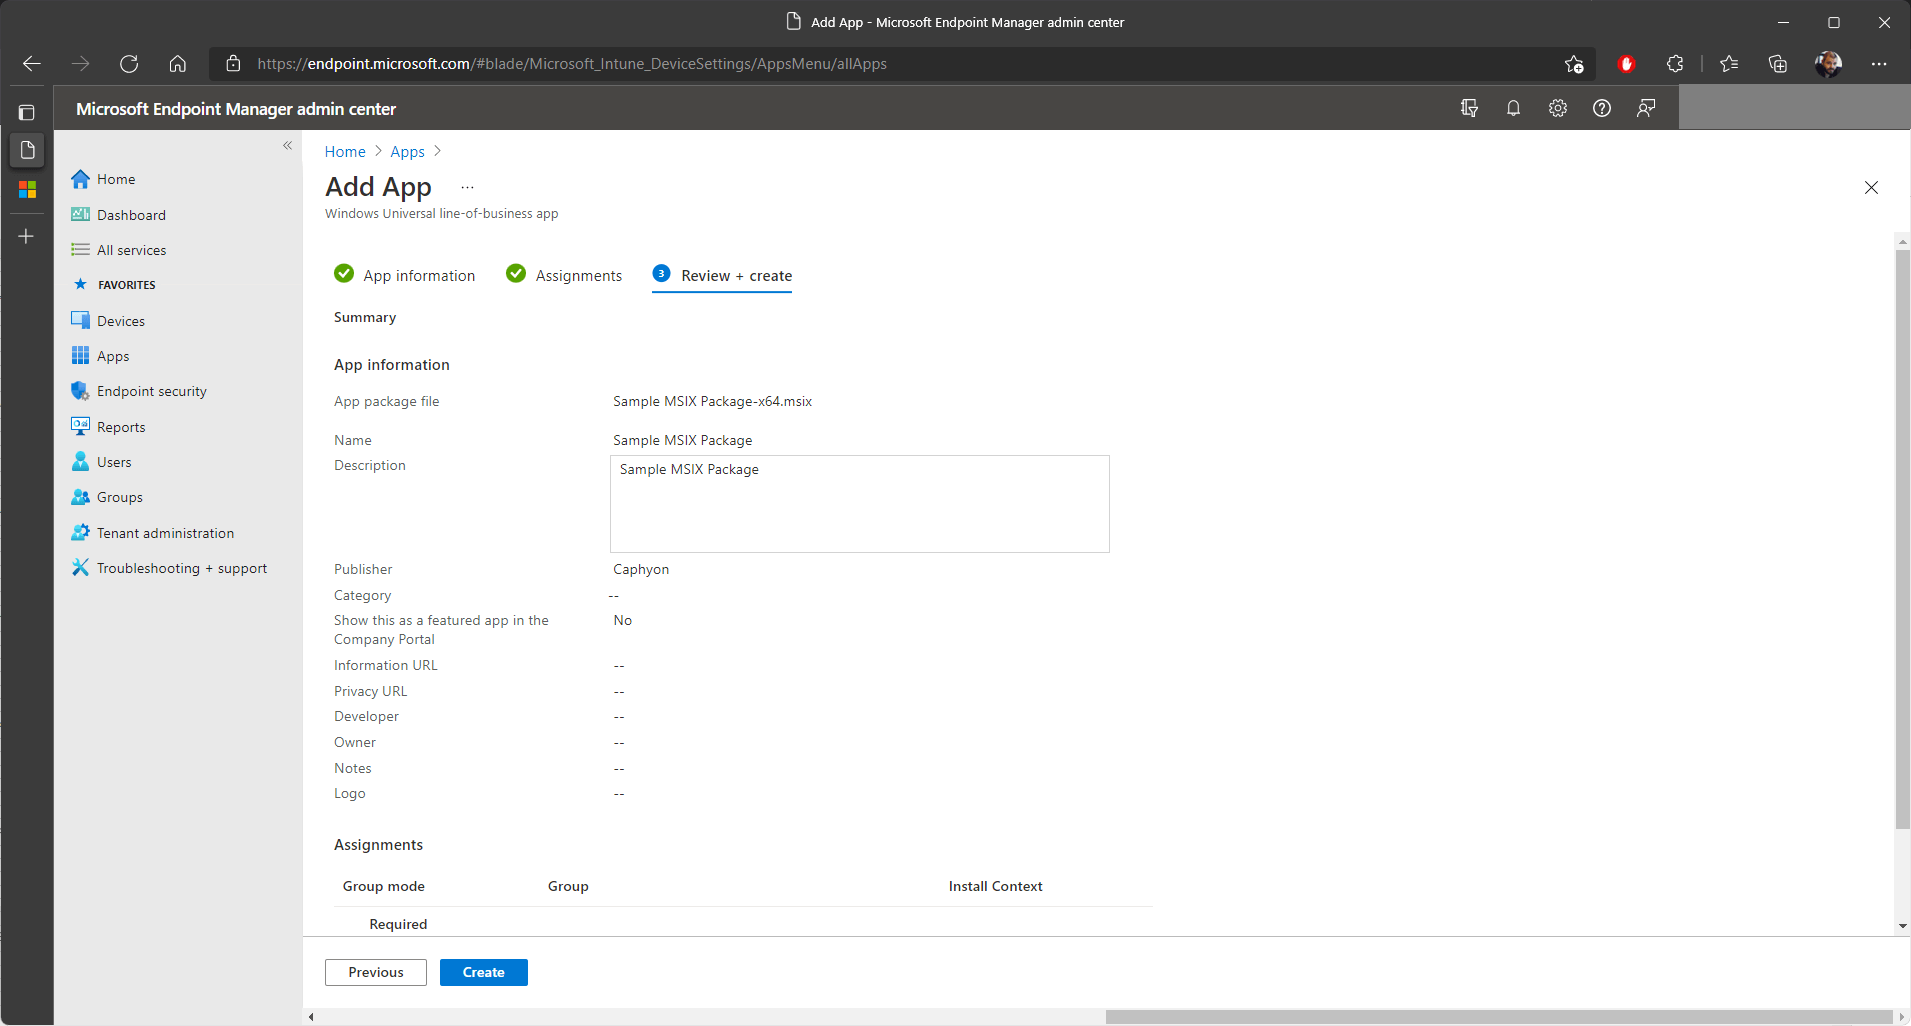Open portal directory and subscription filter icon
Screen dimensions: 1911x1026
pyautogui.click(x=1469, y=108)
